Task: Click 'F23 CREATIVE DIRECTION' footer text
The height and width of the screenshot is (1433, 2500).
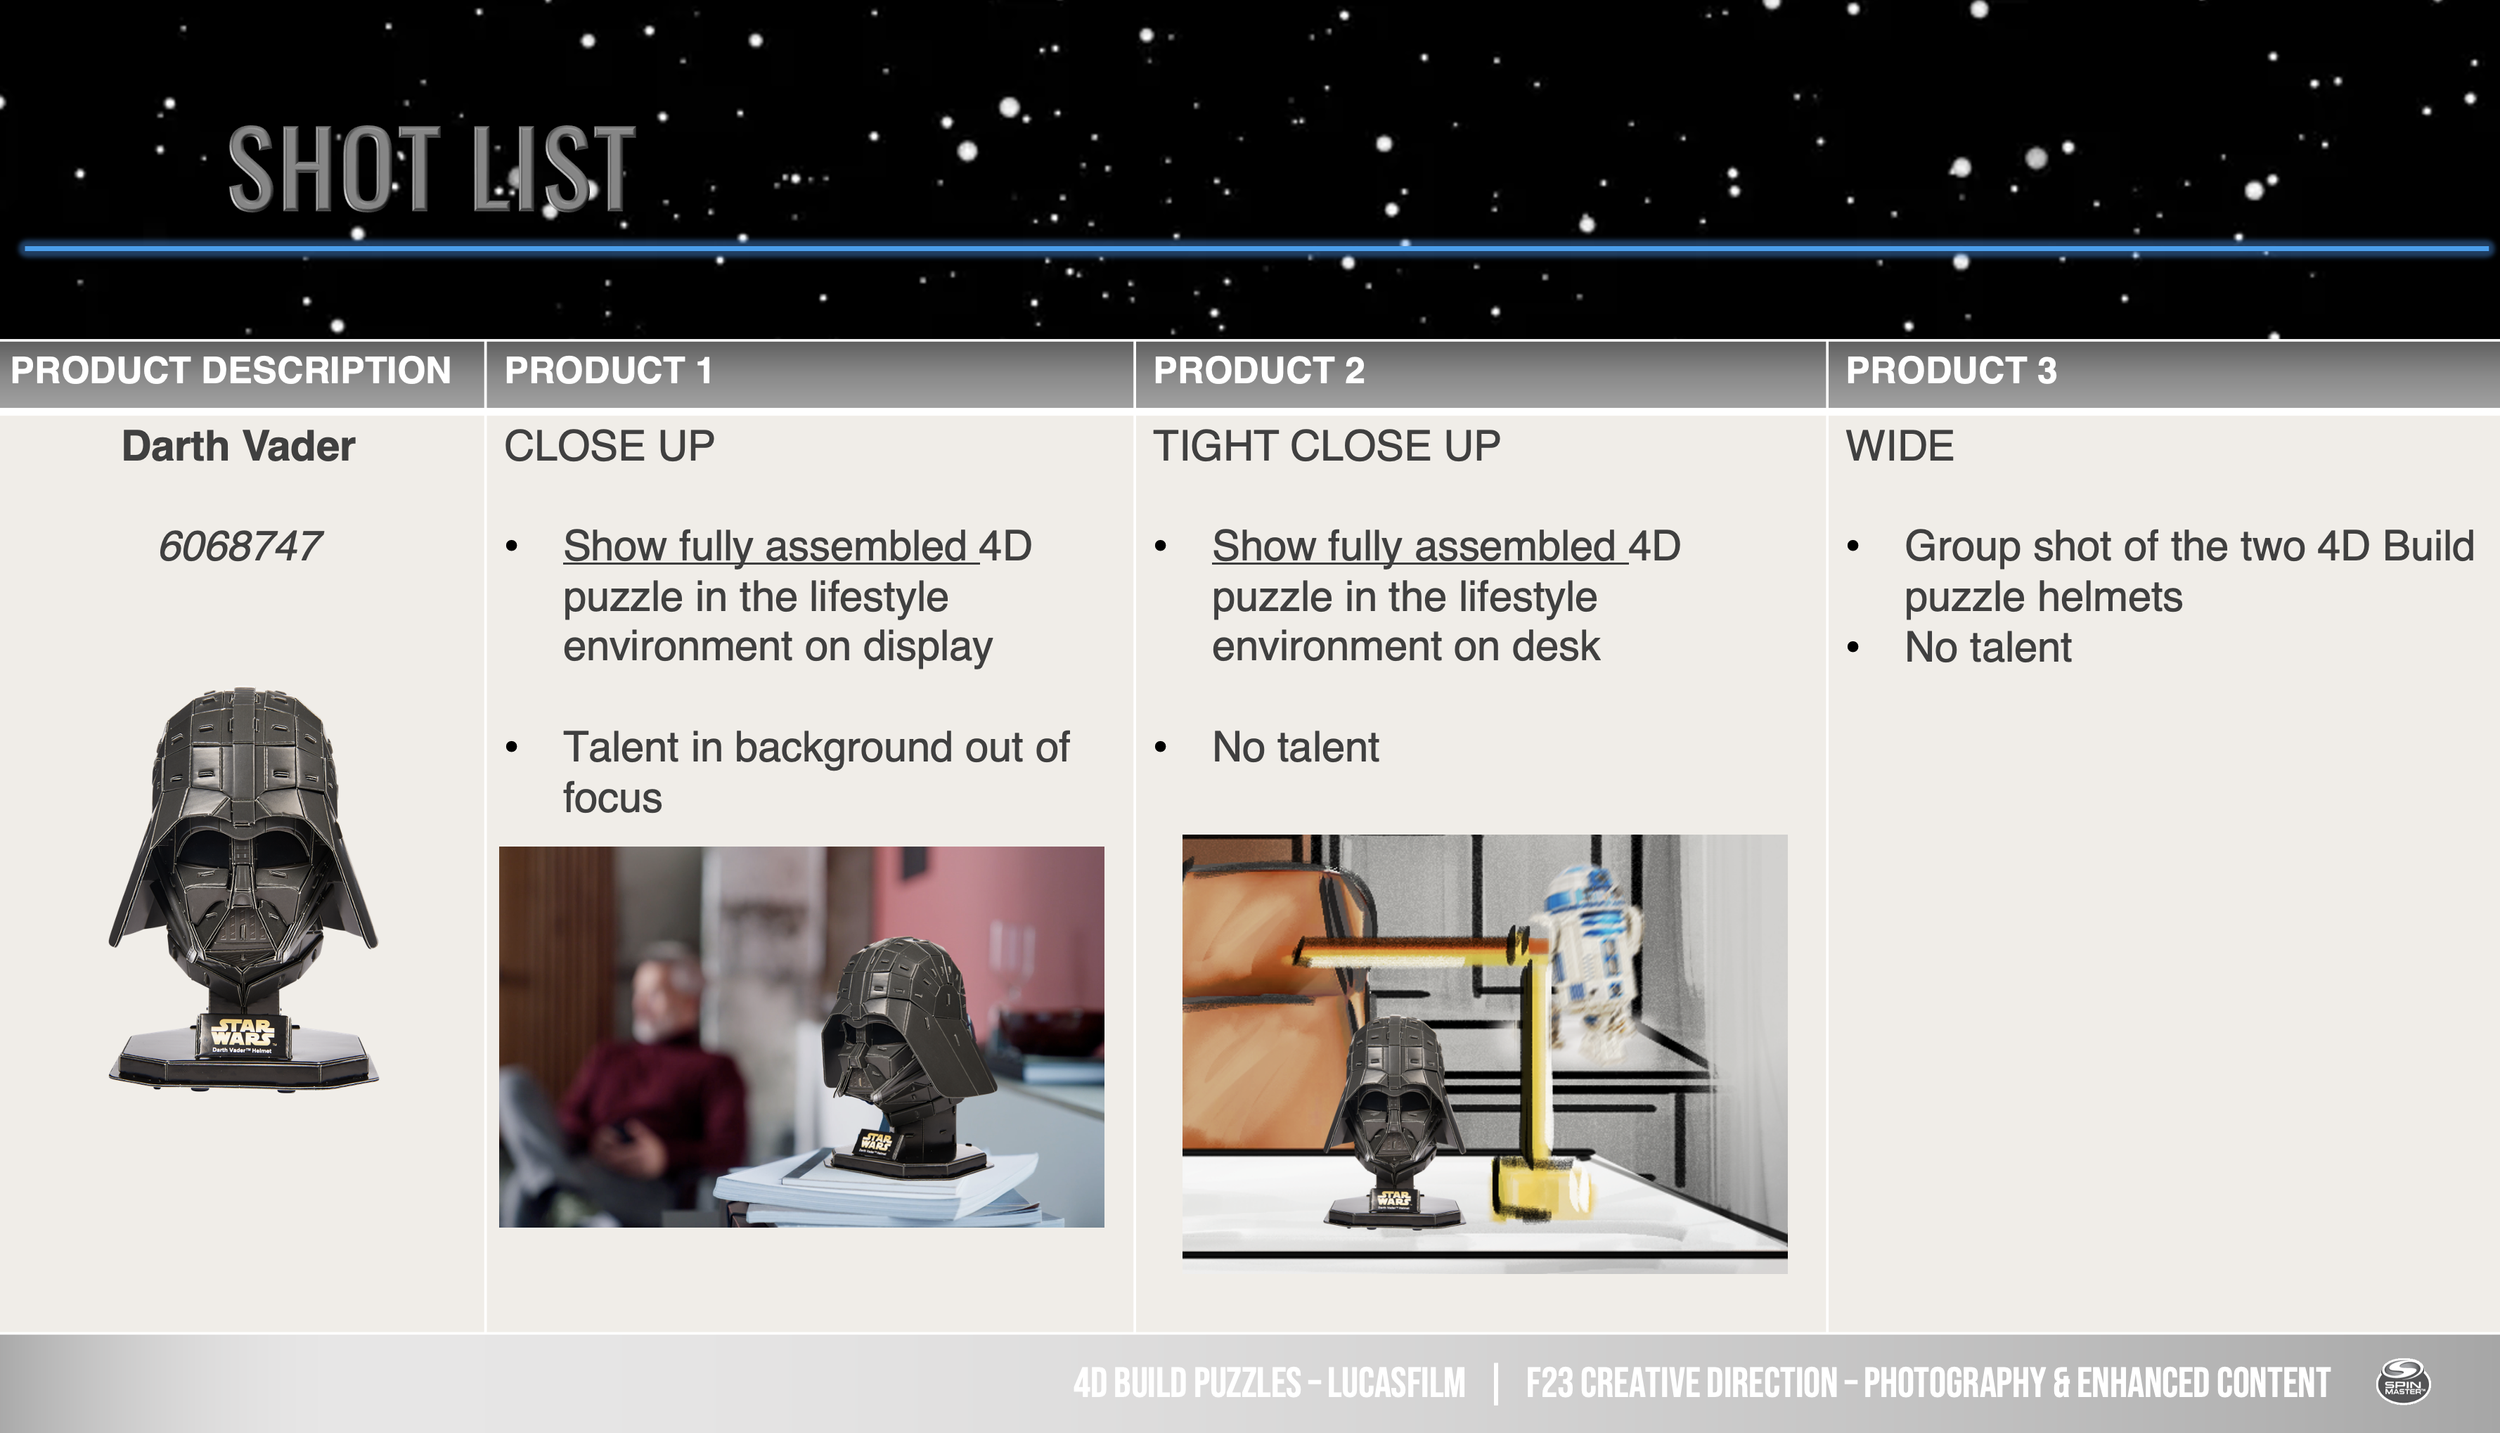Action: tap(1680, 1384)
